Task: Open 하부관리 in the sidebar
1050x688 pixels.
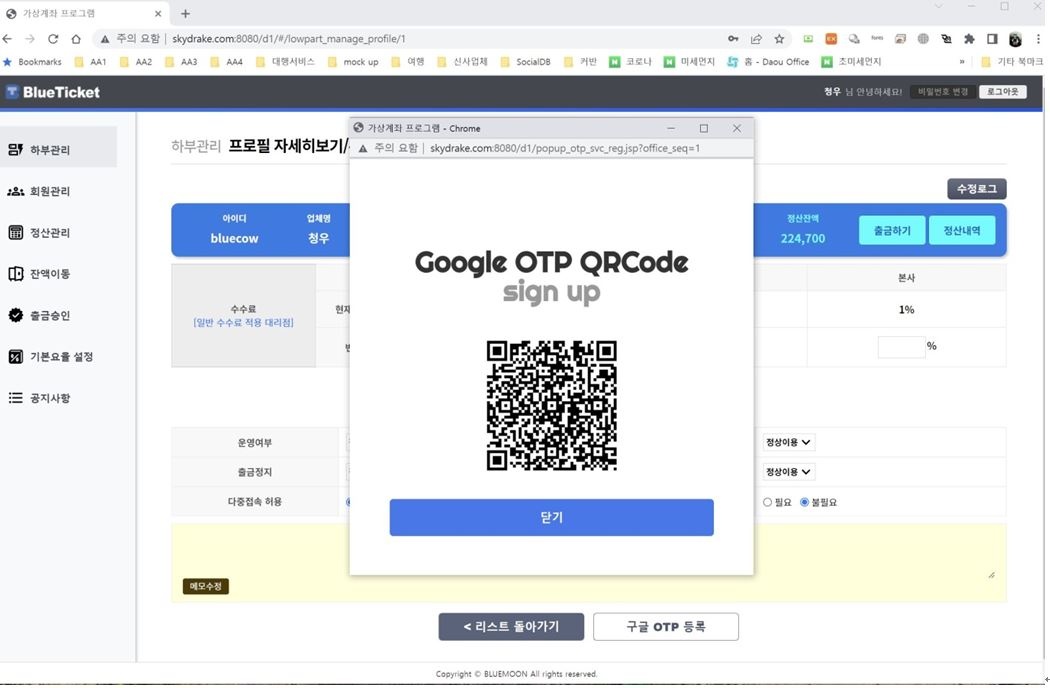Action: point(58,149)
